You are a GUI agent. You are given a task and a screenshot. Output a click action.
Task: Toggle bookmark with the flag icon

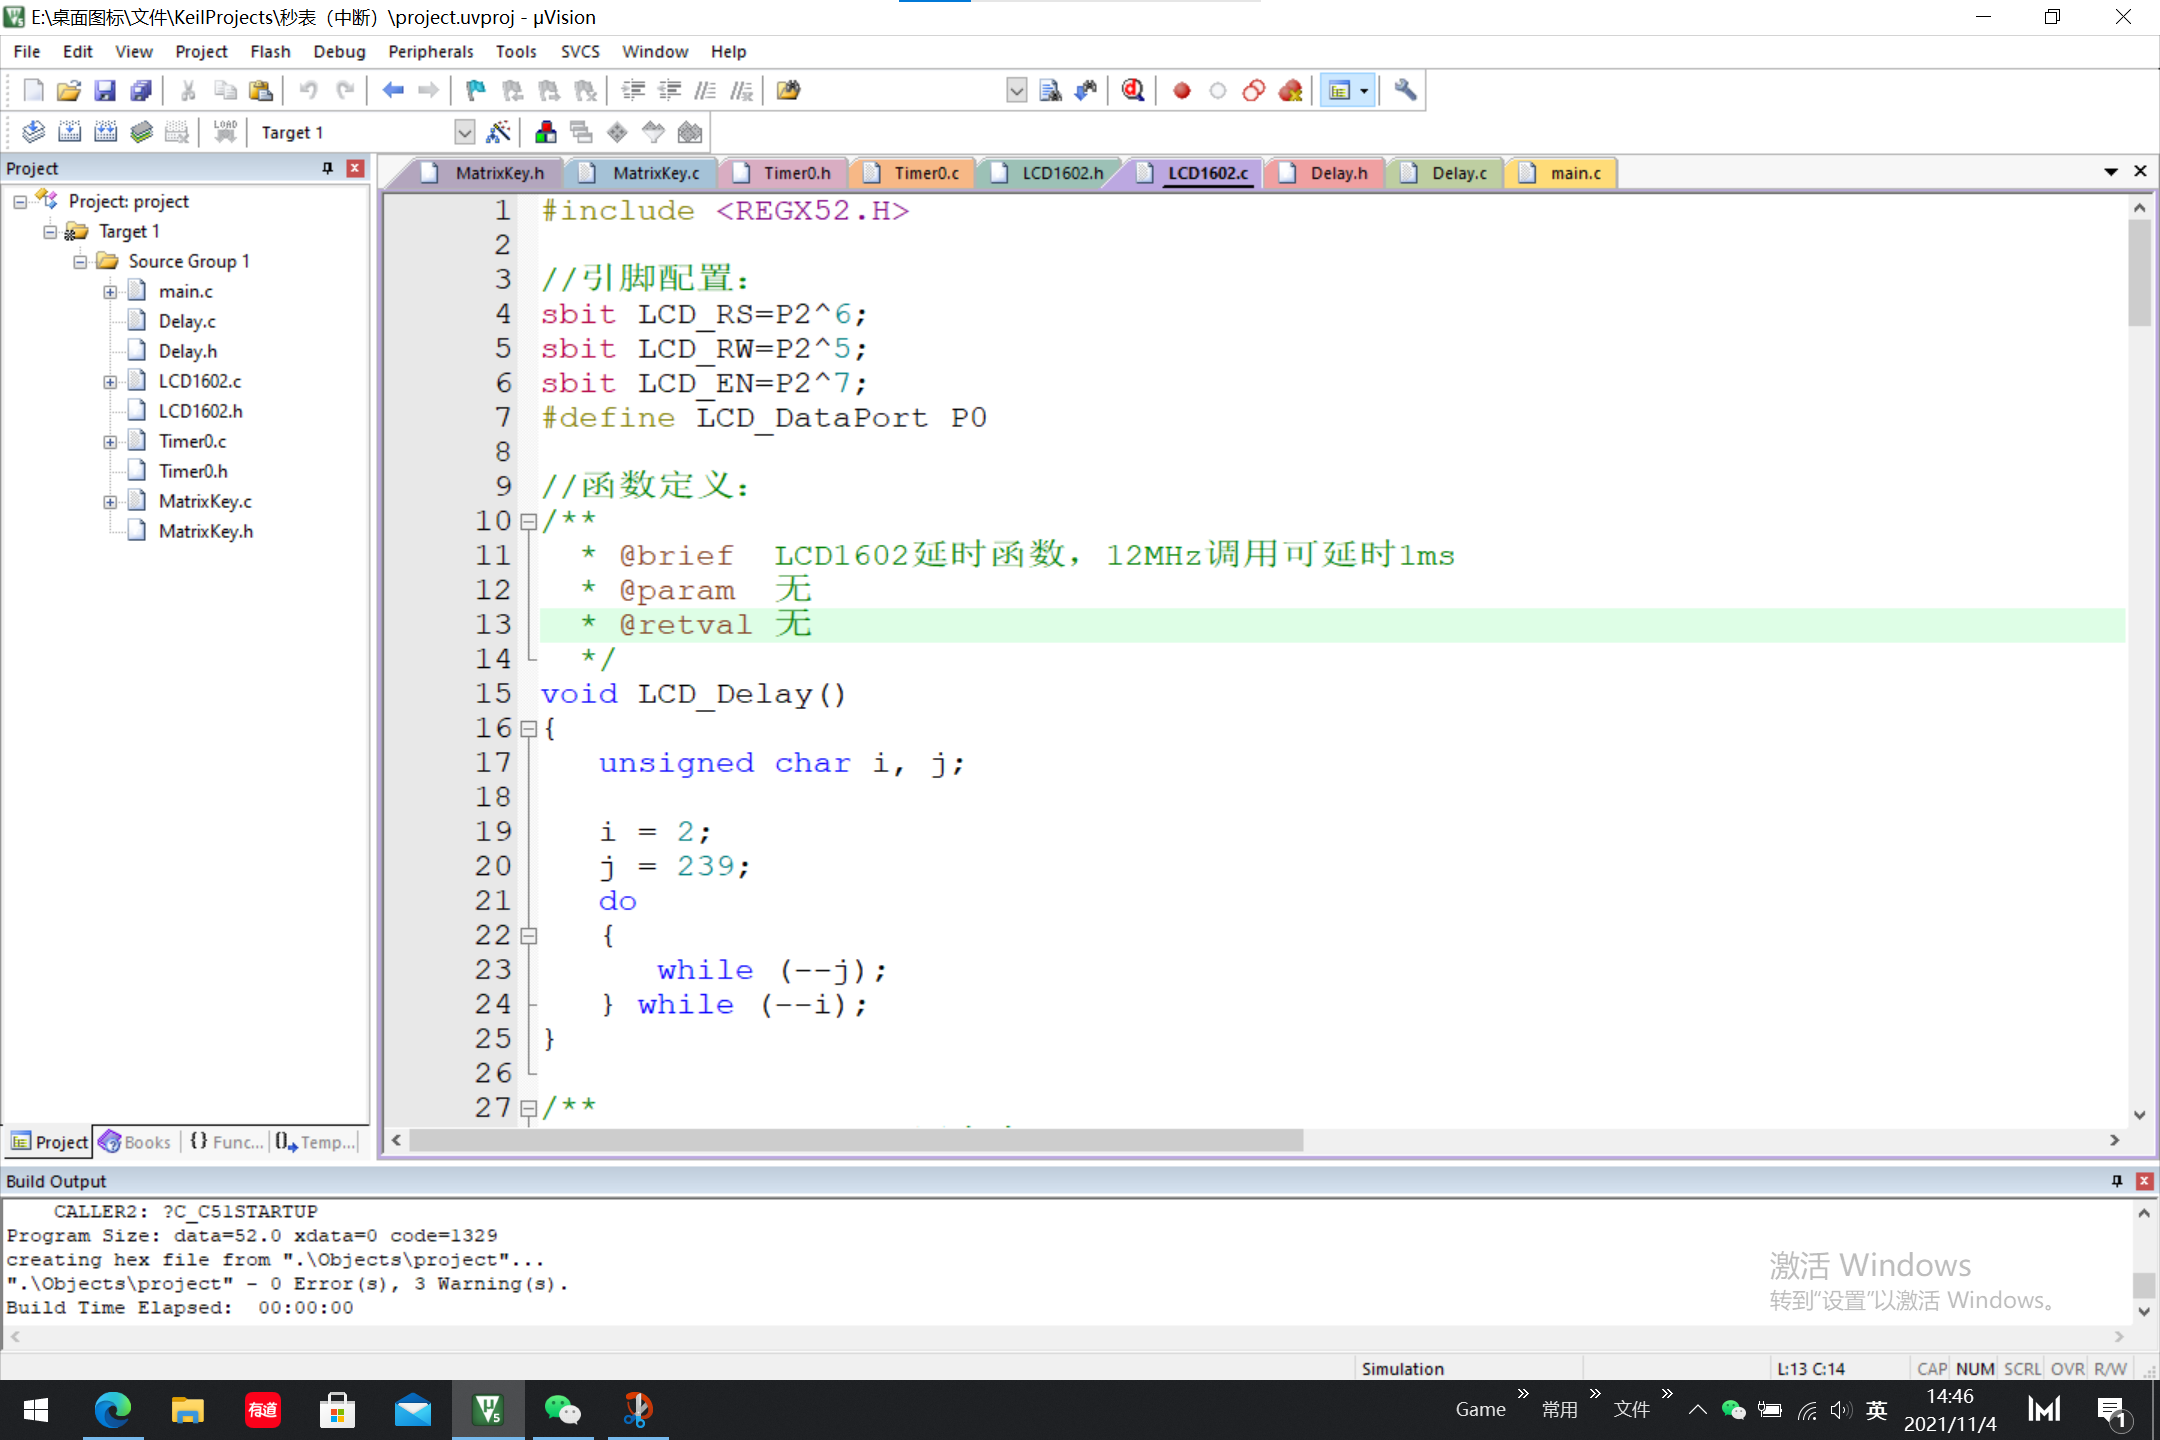tap(475, 91)
